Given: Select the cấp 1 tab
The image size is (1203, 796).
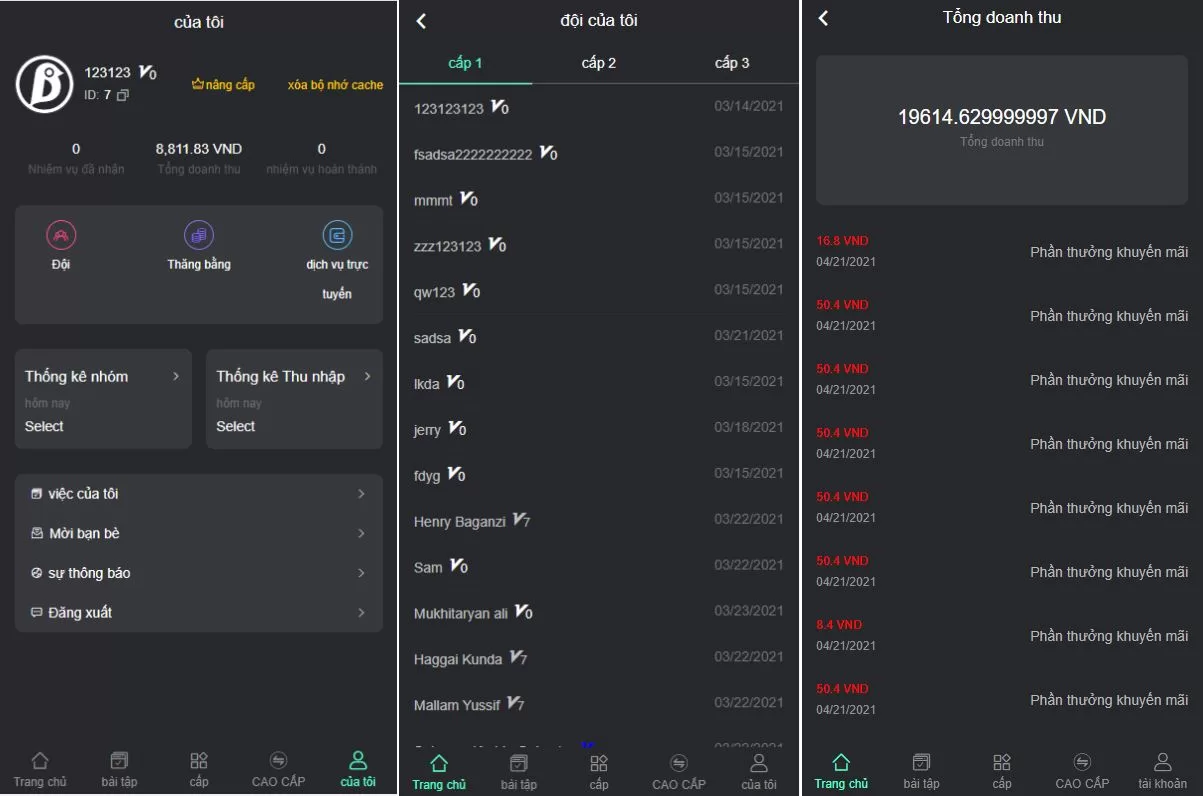Looking at the screenshot, I should (x=465, y=63).
